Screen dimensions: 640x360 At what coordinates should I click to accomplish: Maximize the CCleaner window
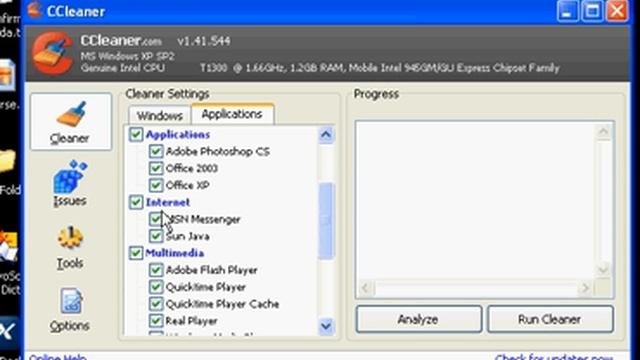[x=592, y=11]
